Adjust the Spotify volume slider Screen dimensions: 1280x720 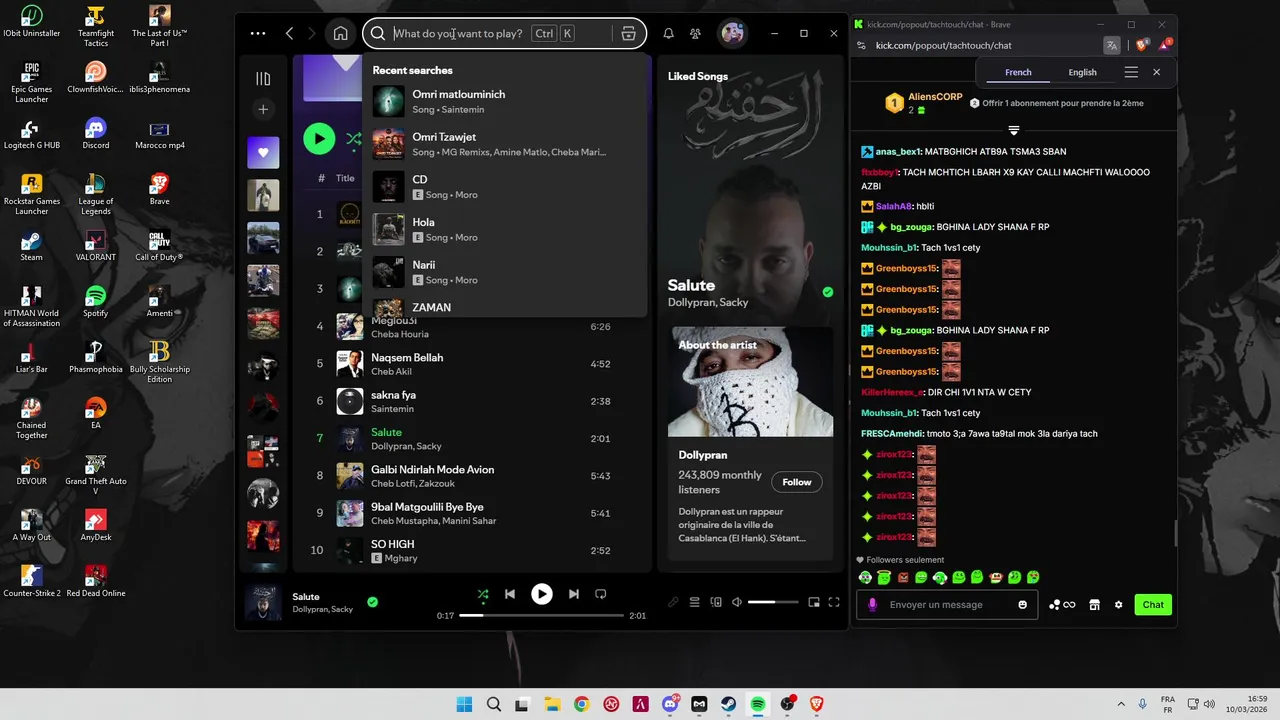[774, 602]
